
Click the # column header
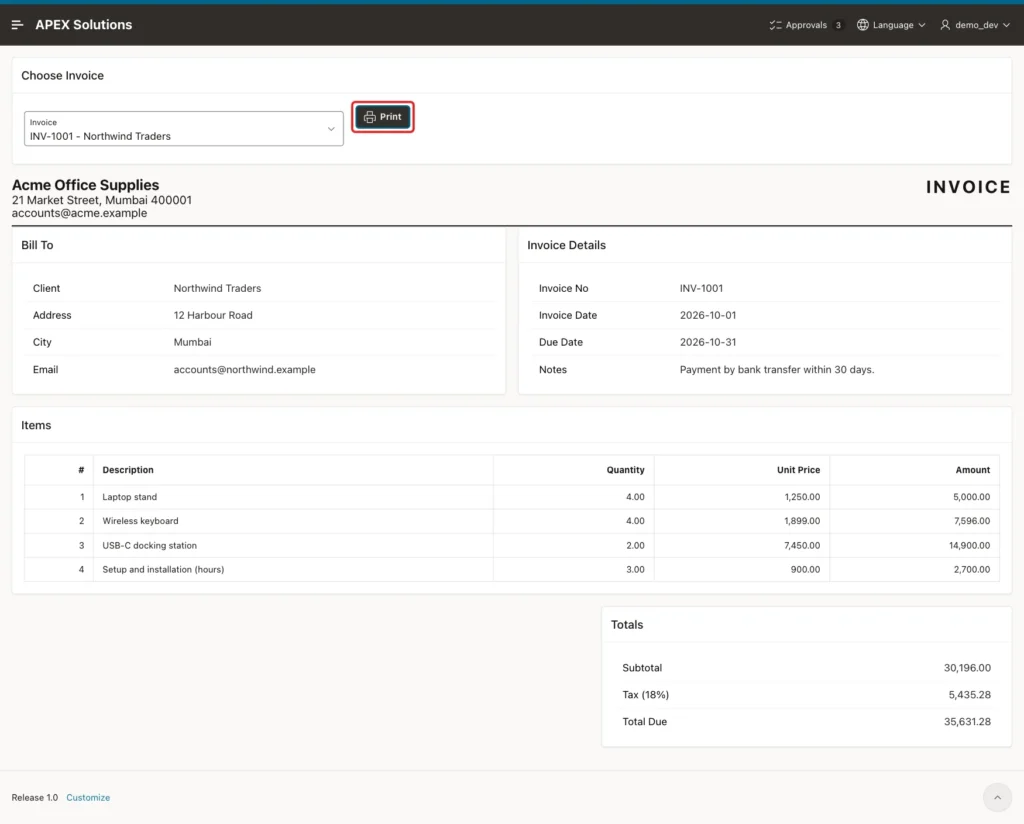(x=81, y=470)
